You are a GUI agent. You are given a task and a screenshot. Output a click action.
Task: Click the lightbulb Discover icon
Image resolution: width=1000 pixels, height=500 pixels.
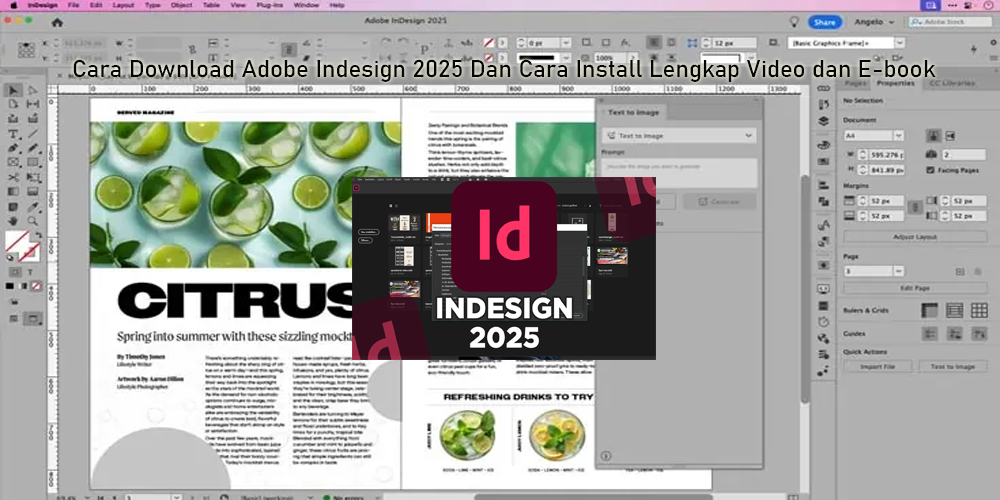794,22
